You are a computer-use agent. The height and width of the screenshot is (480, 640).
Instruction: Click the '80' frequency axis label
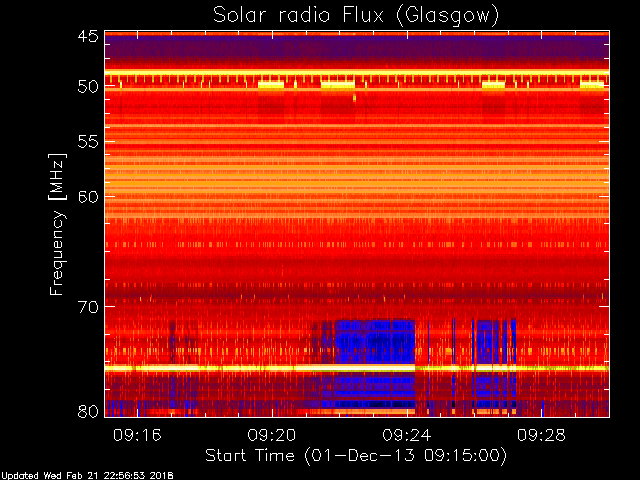88,411
